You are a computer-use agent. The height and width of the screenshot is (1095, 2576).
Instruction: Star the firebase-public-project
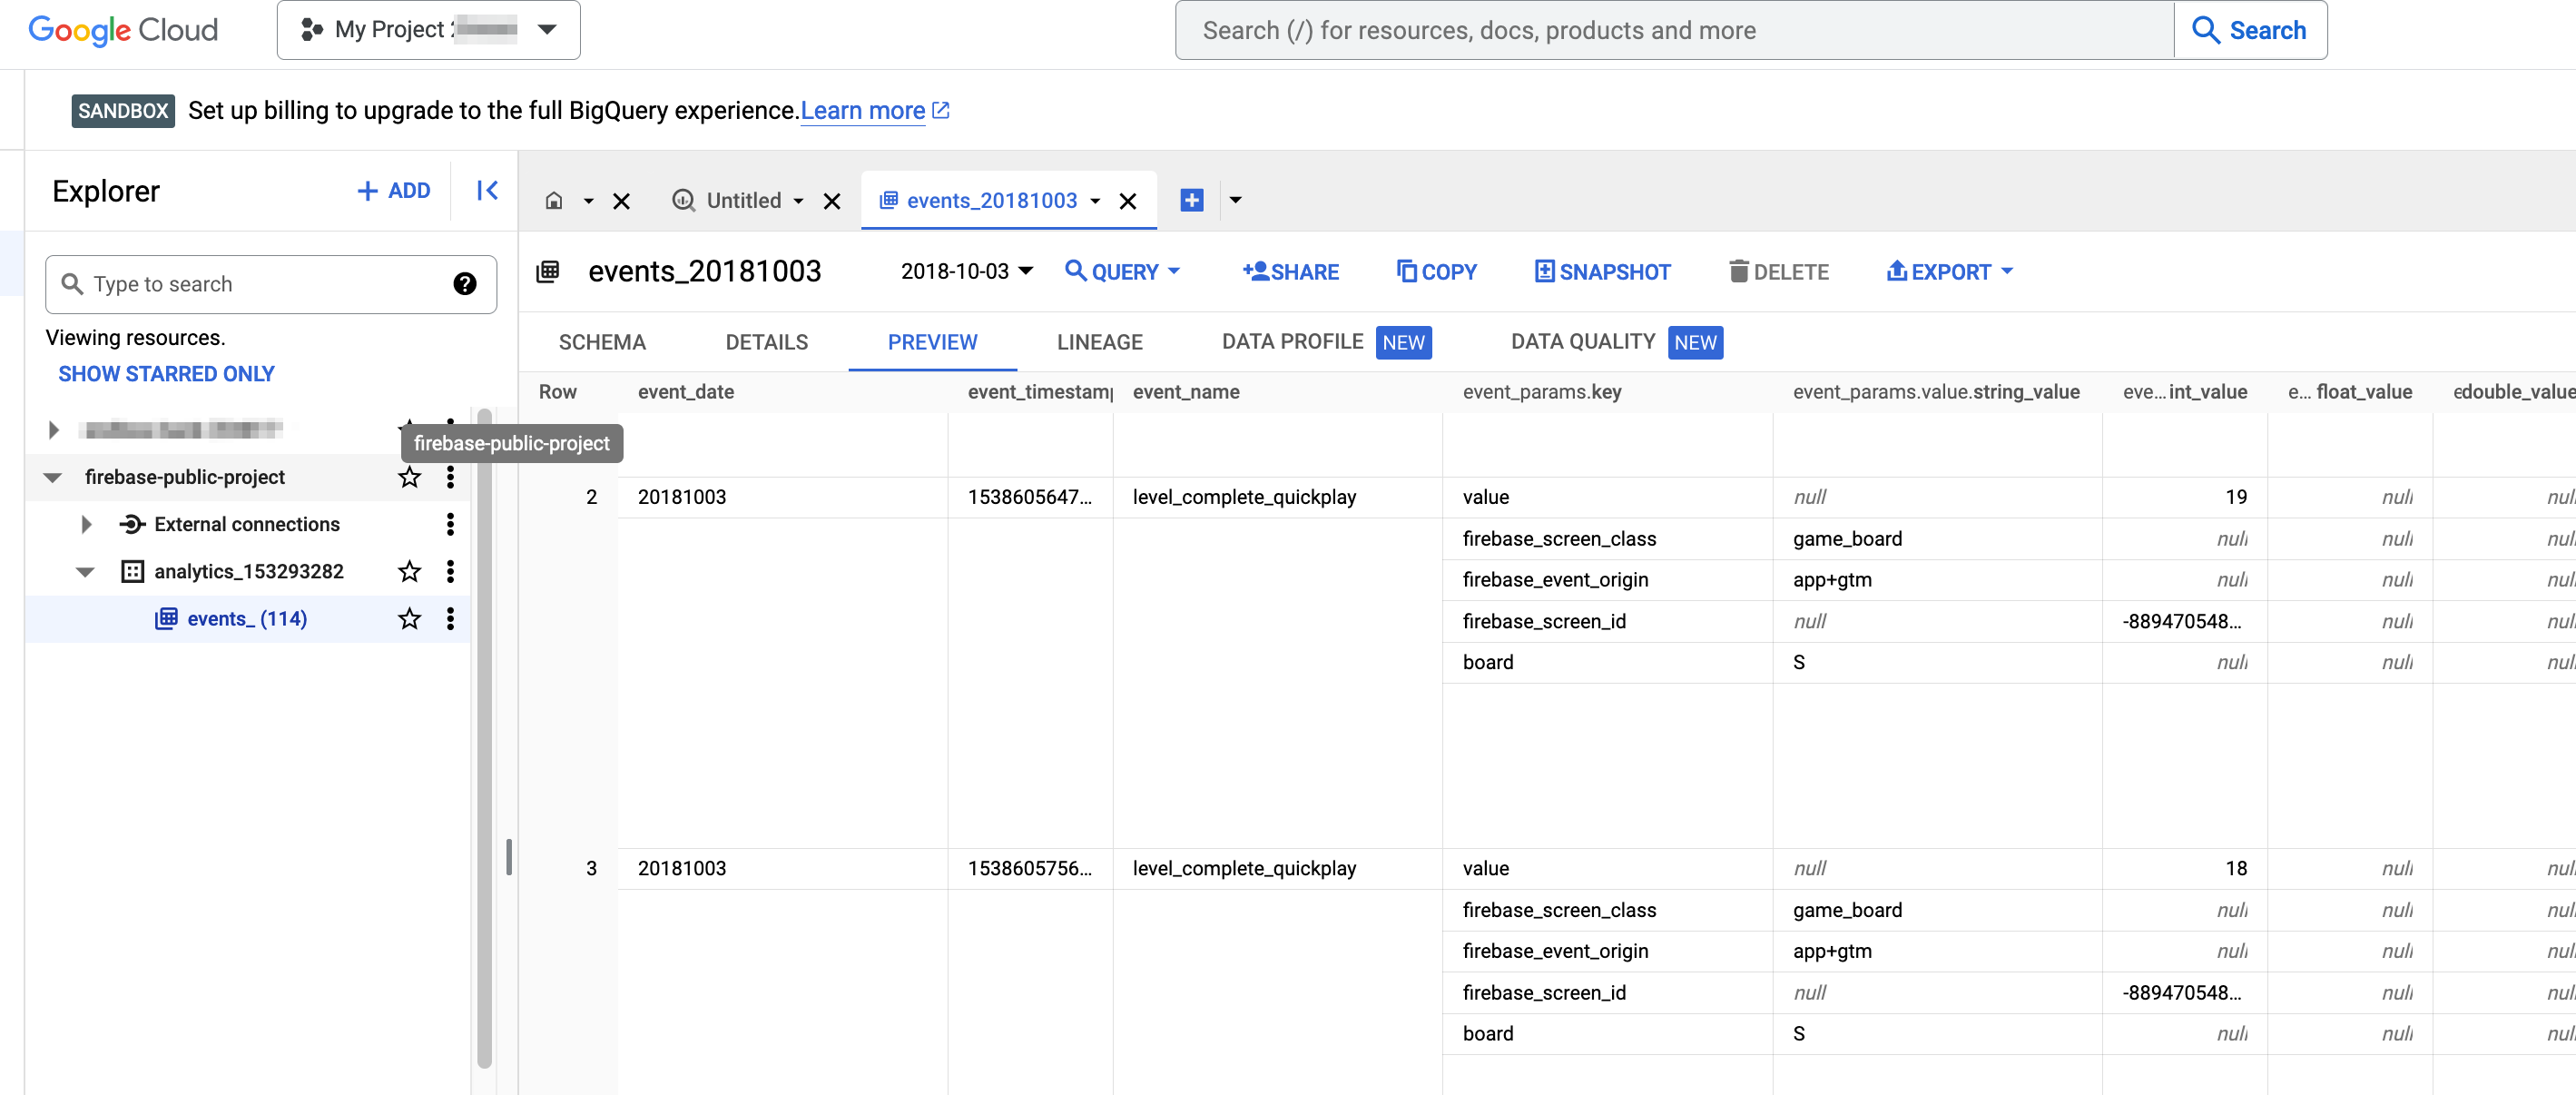tap(409, 477)
